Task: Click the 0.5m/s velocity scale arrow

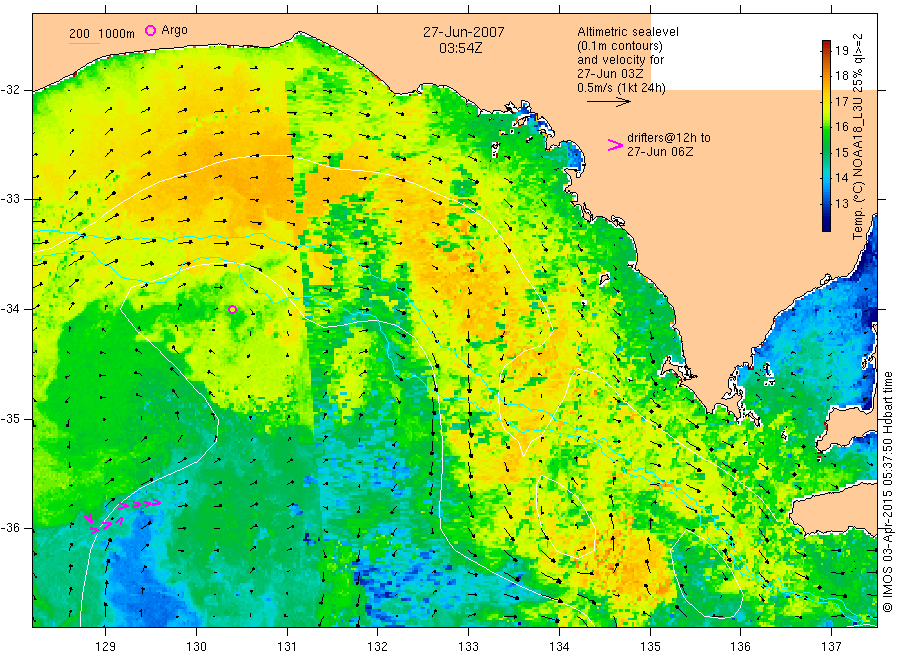Action: coord(608,102)
